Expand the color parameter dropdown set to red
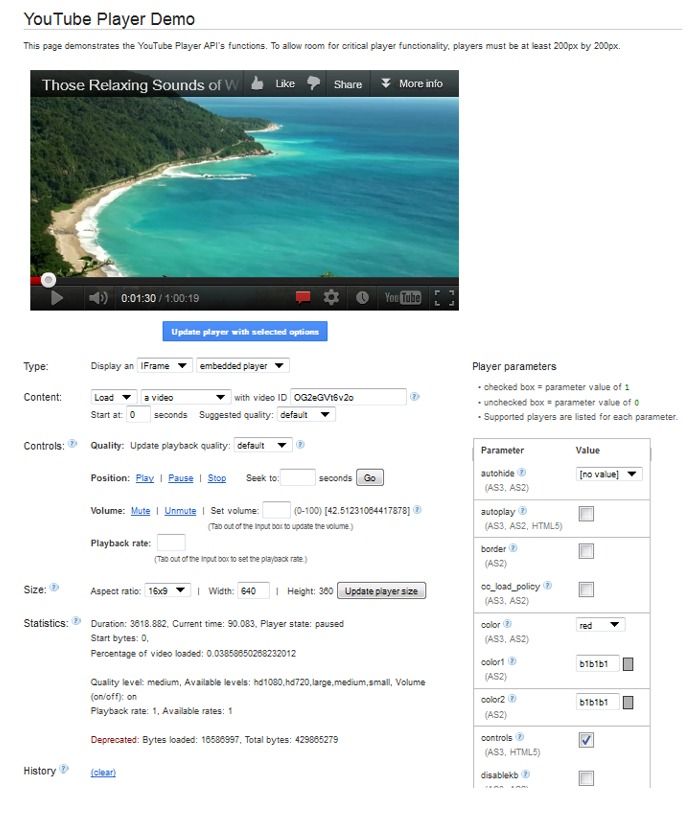694x815 pixels. [601, 625]
